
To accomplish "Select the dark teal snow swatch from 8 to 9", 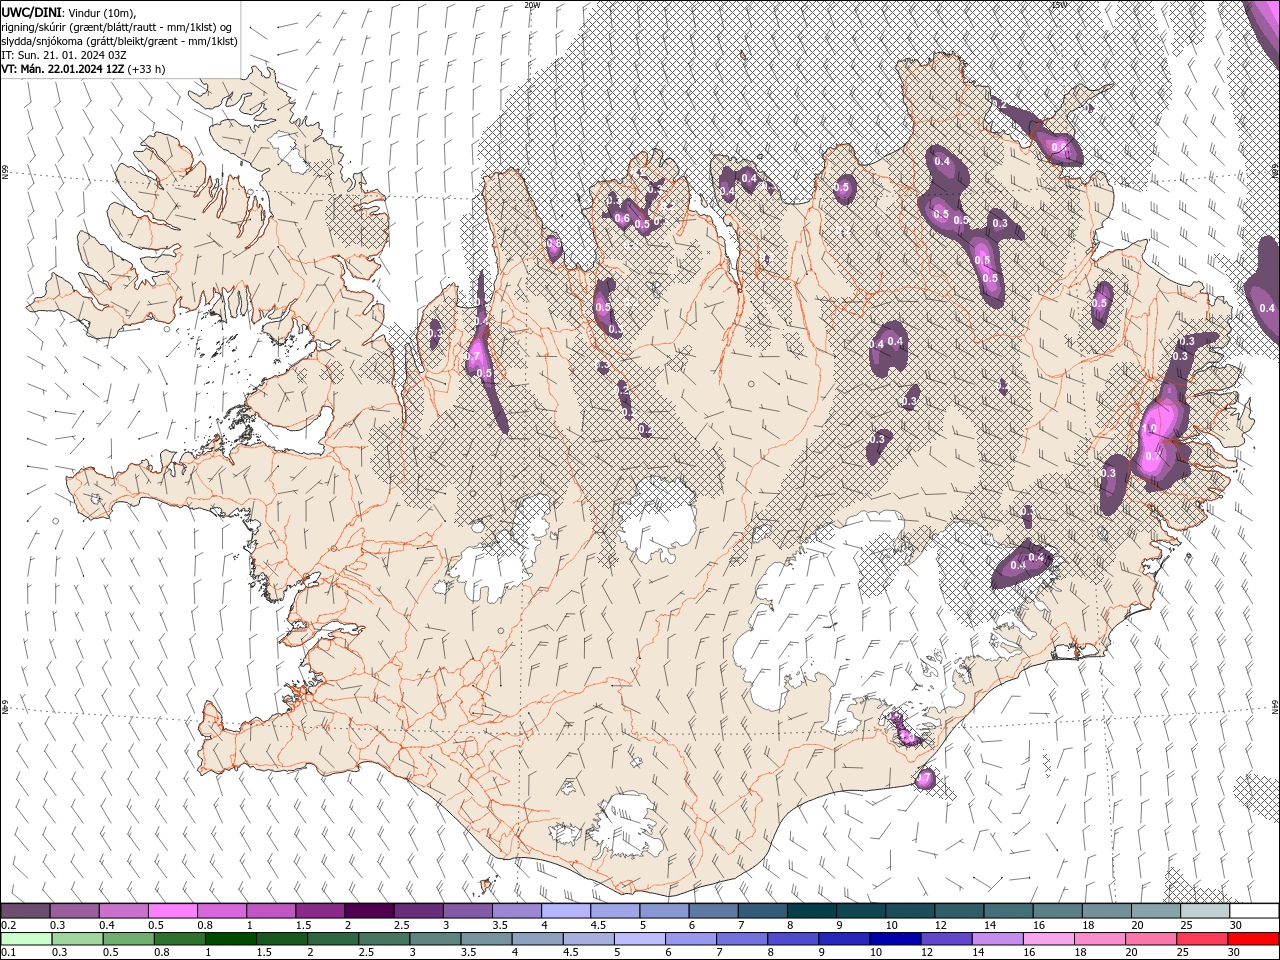I will (811, 910).
